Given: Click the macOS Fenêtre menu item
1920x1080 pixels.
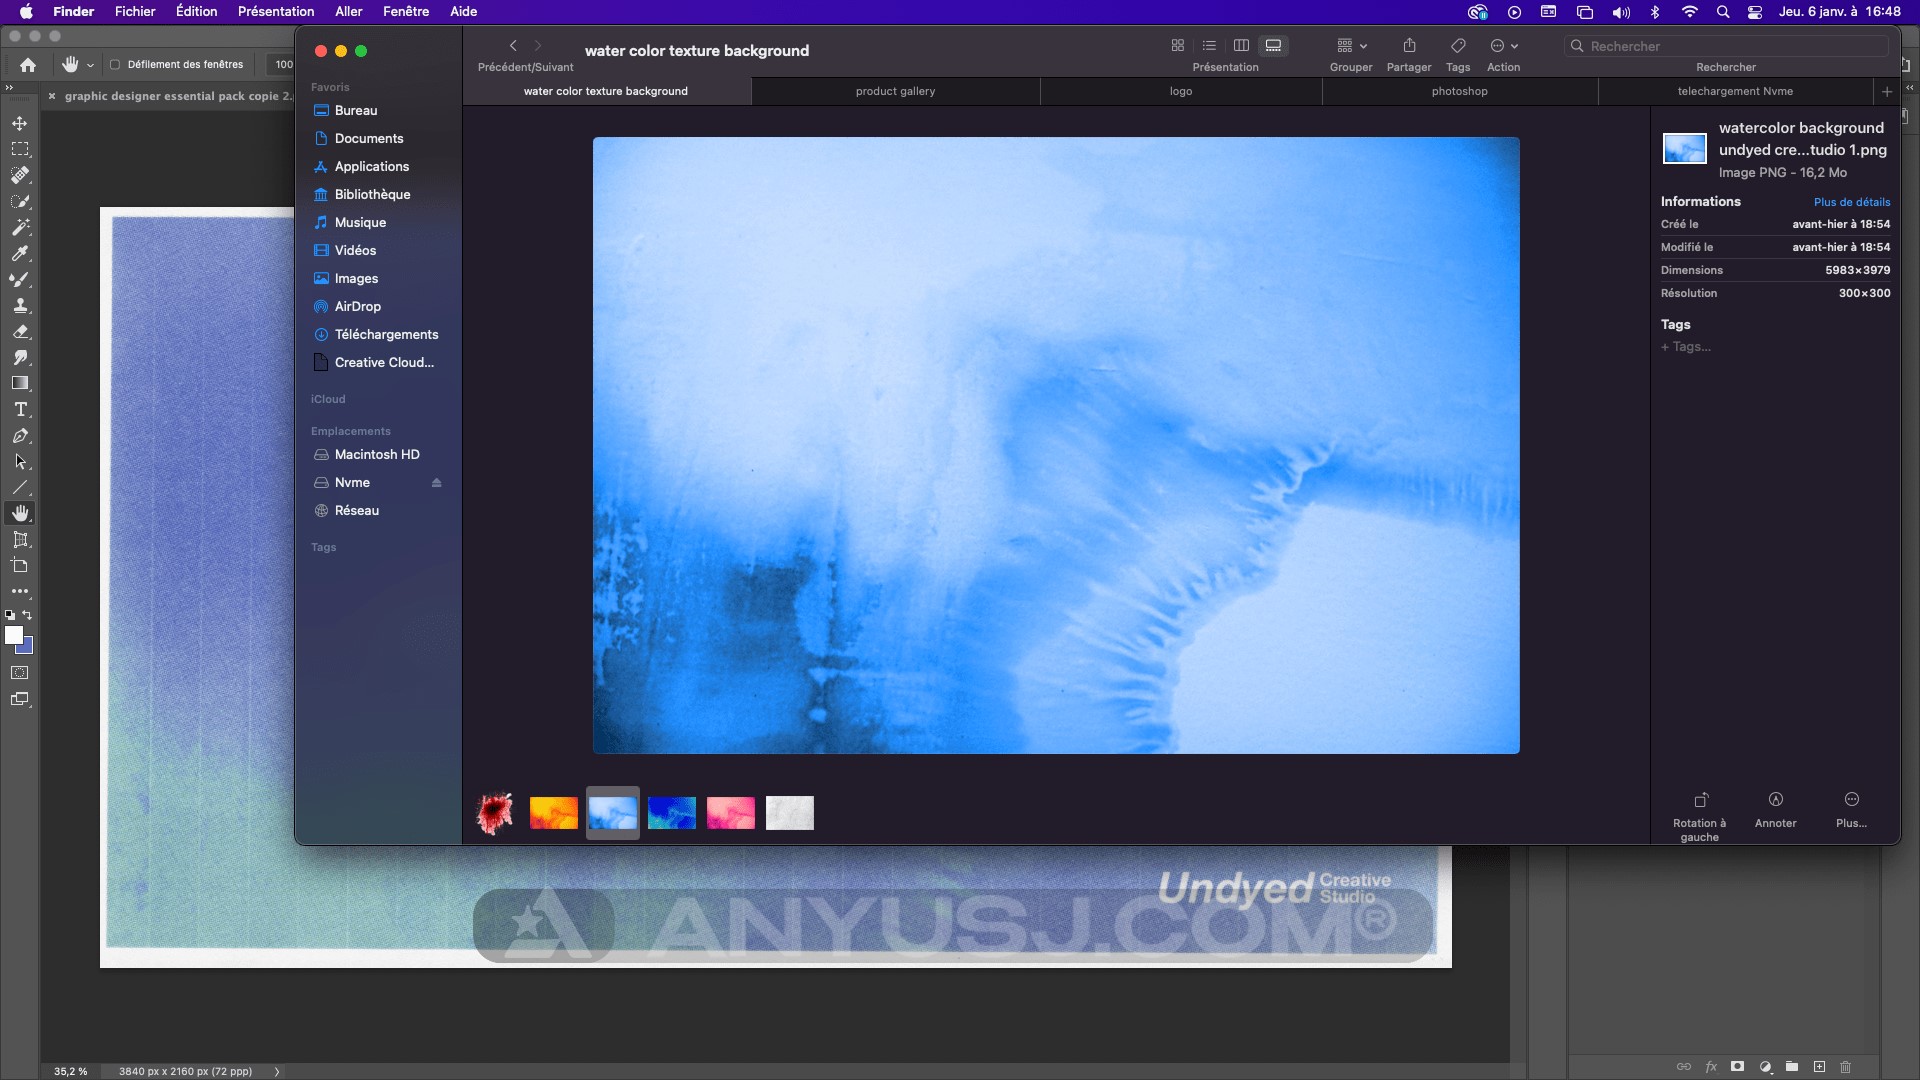Looking at the screenshot, I should tap(405, 11).
